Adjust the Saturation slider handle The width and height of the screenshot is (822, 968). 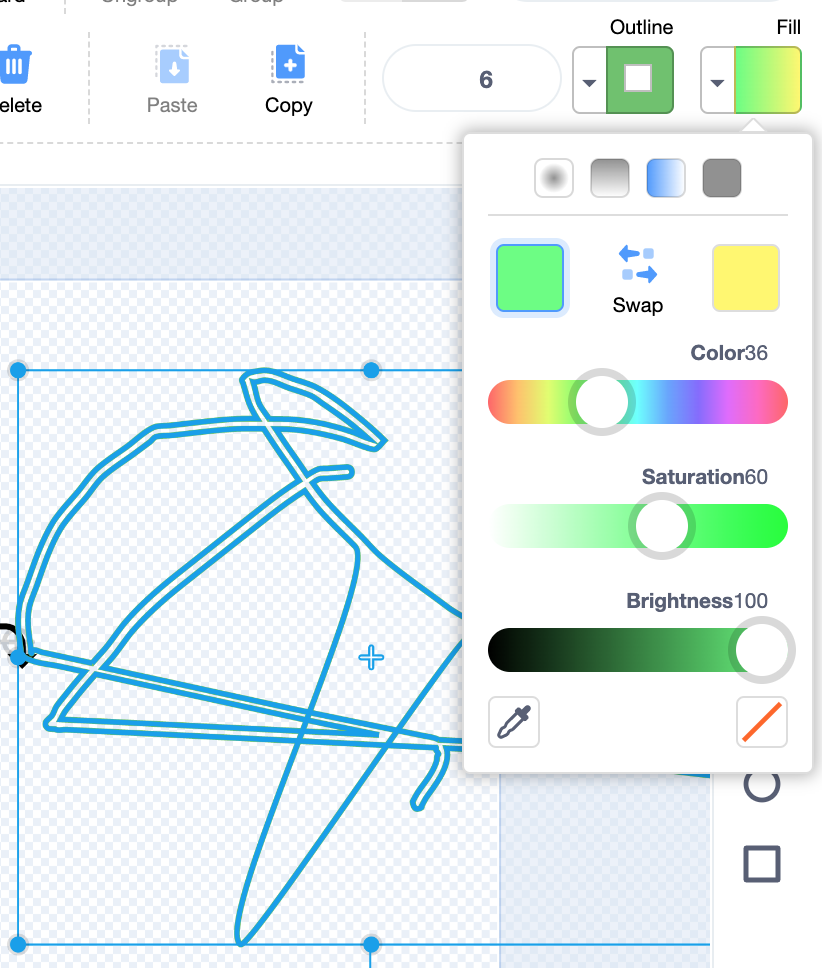pos(662,526)
